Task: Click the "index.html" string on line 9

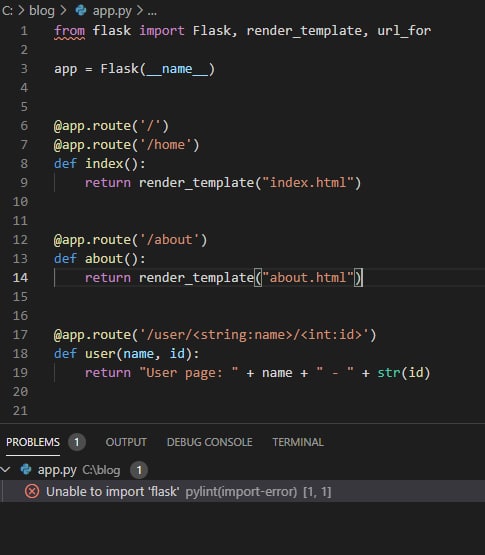Action: coord(308,183)
